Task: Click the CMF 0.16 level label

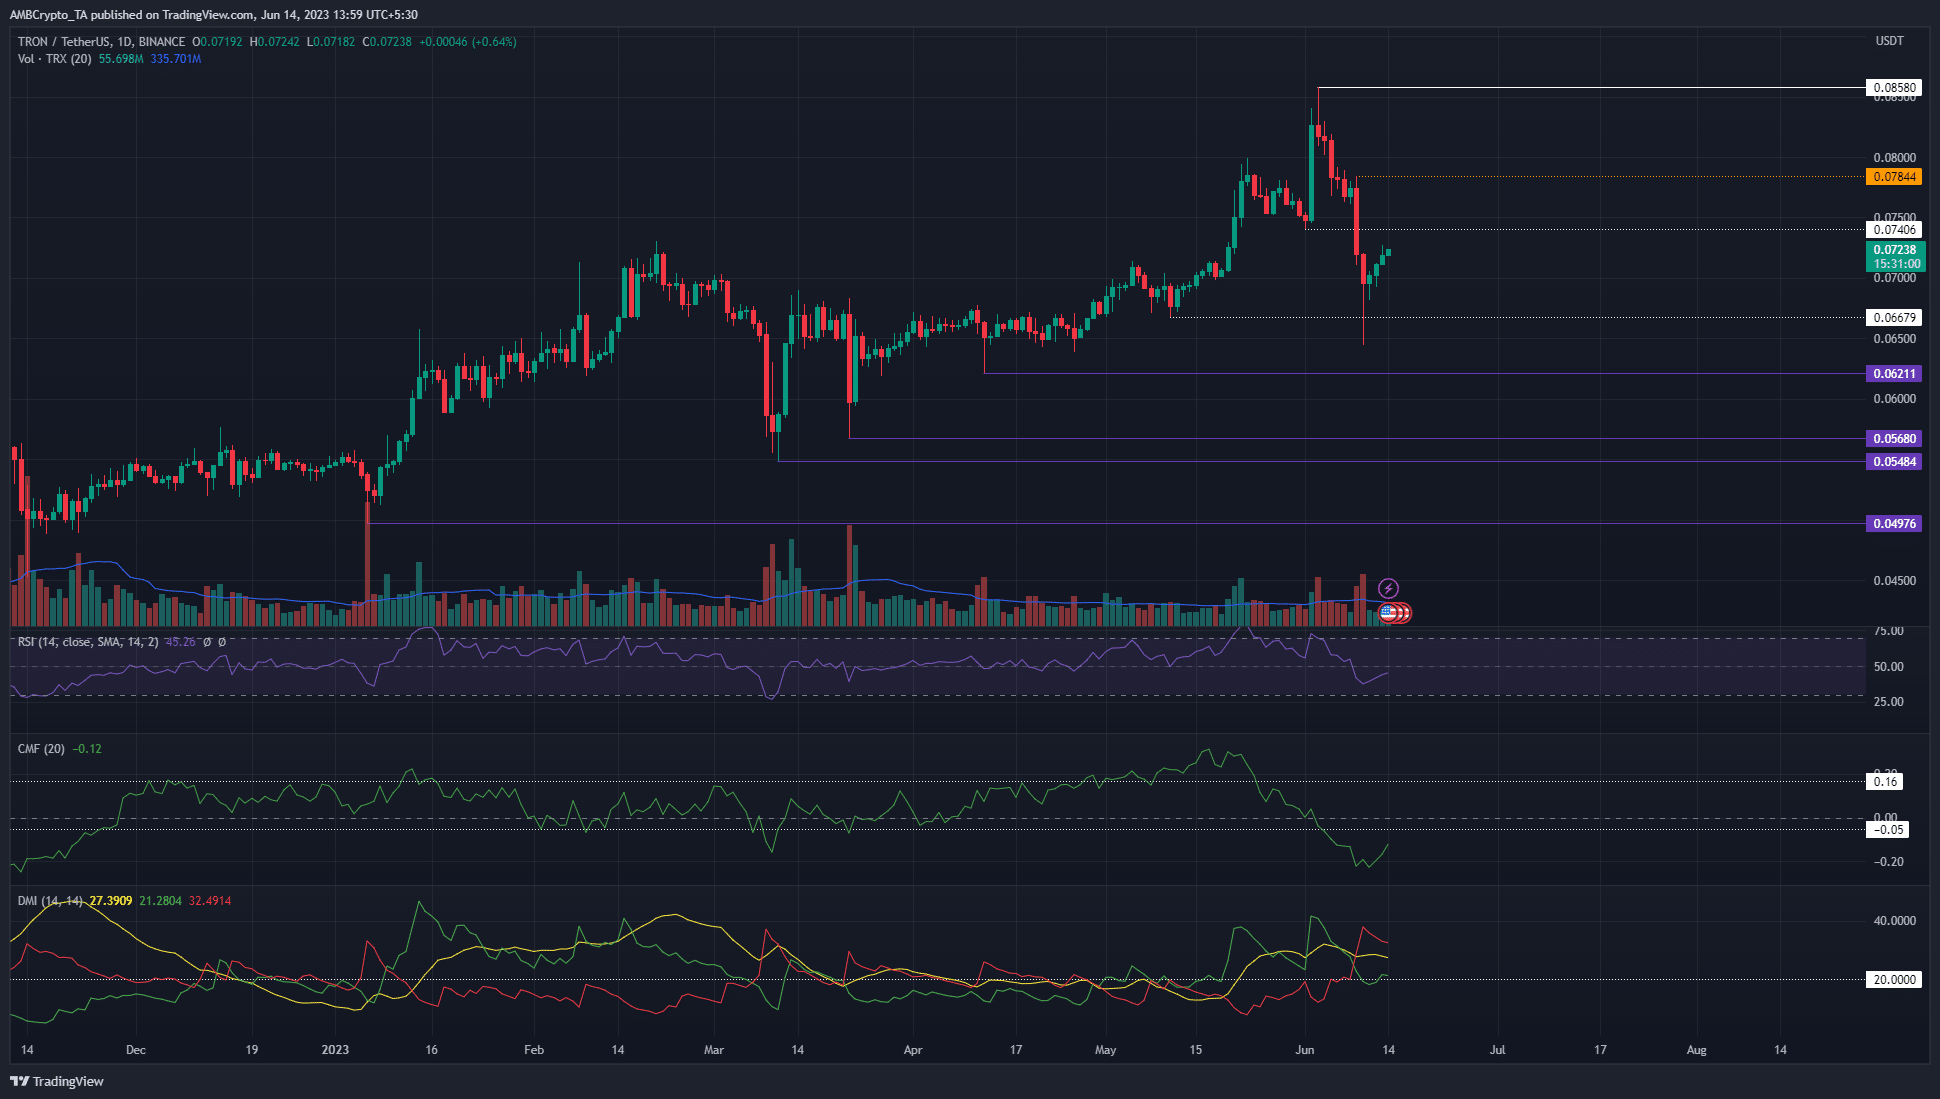Action: coord(1885,782)
